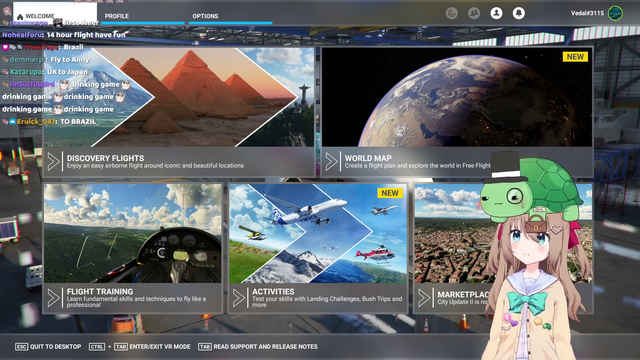Click the TAB key icon beside Read Support
640x360 pixels.
point(204,347)
